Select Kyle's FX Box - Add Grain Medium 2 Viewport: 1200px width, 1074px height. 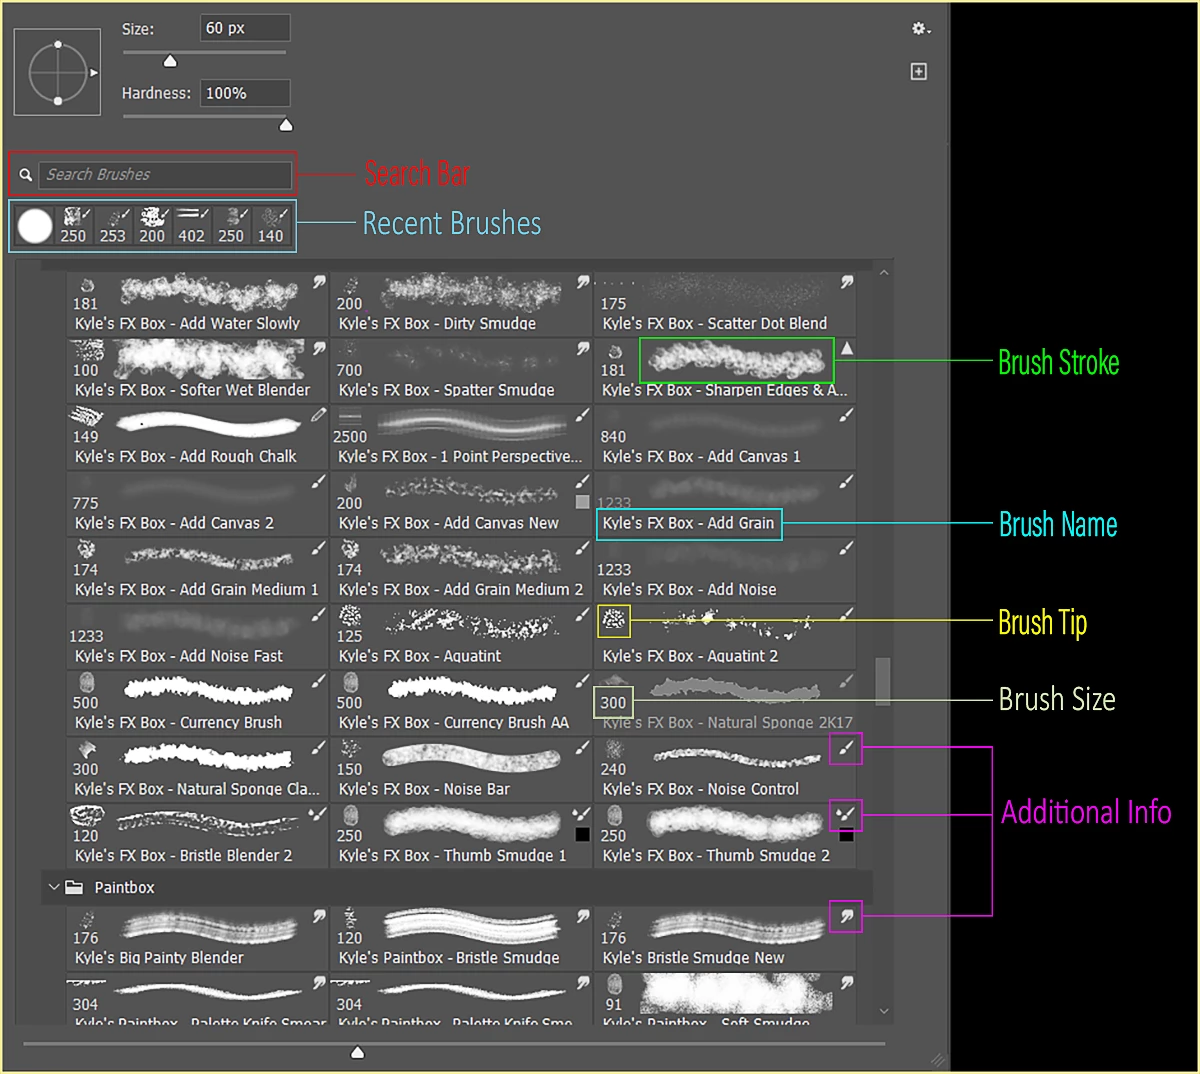(x=461, y=570)
